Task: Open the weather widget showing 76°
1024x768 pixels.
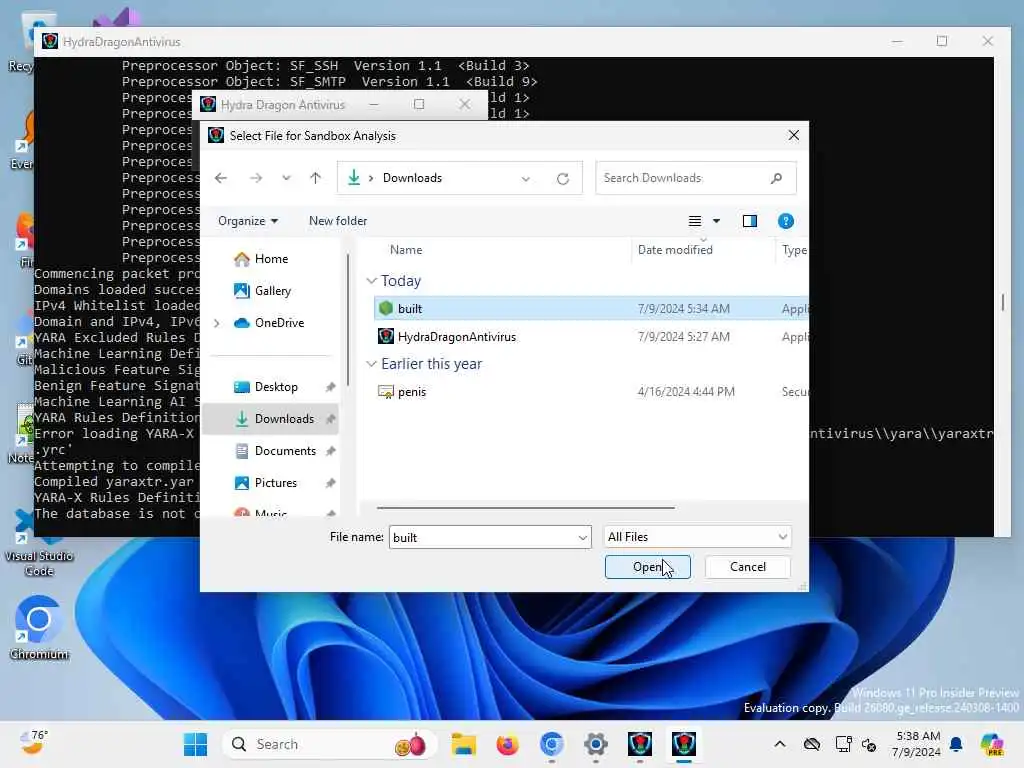Action: click(33, 743)
